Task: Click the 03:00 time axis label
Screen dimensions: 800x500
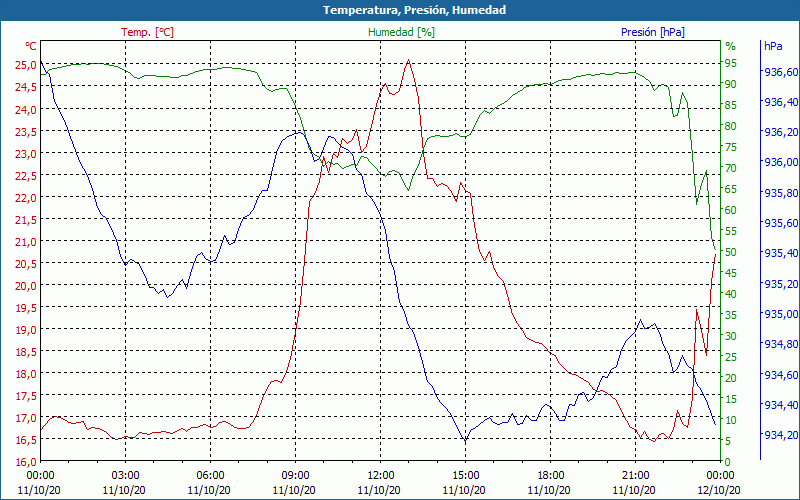Action: [x=125, y=476]
